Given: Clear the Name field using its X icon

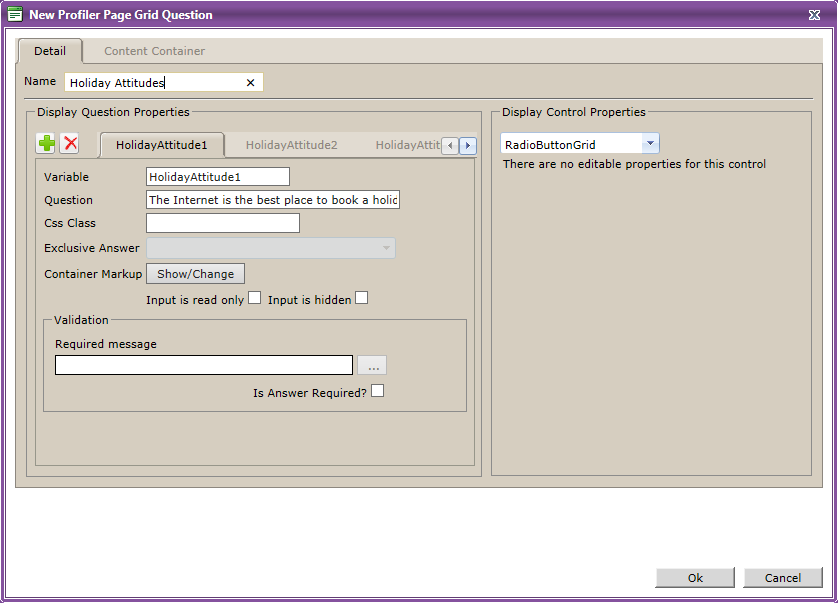Looking at the screenshot, I should pyautogui.click(x=250, y=82).
